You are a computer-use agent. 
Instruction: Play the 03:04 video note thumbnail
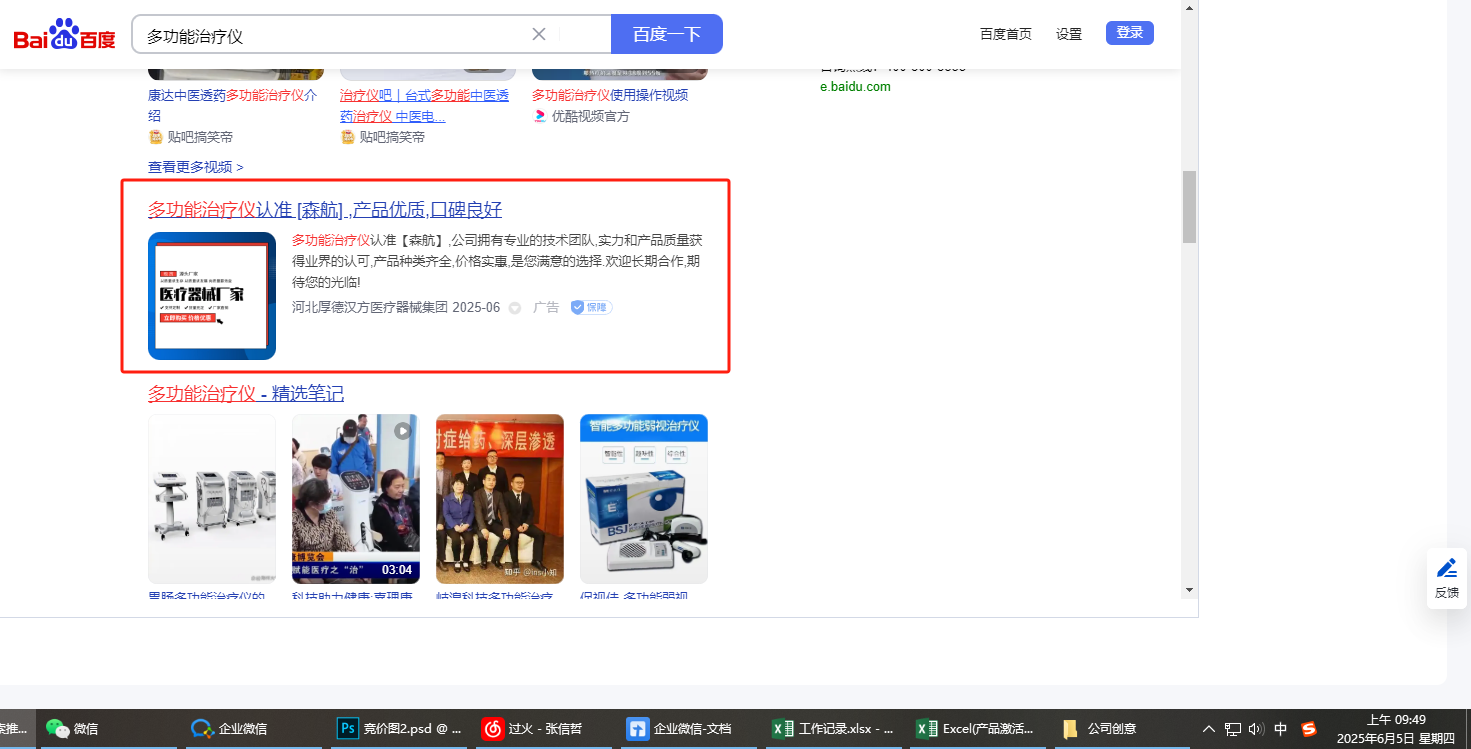coord(356,499)
